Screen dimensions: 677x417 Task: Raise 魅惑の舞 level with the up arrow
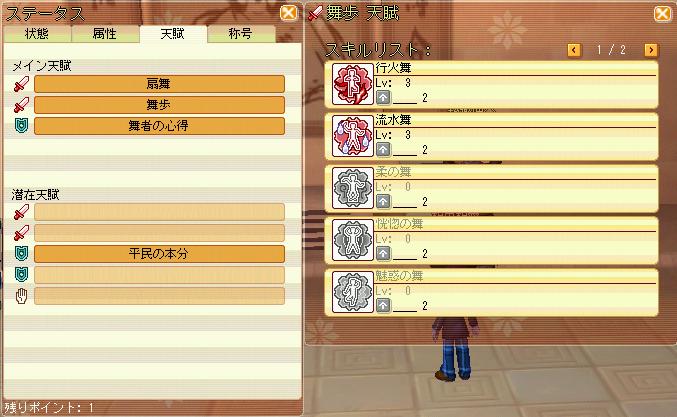point(383,306)
